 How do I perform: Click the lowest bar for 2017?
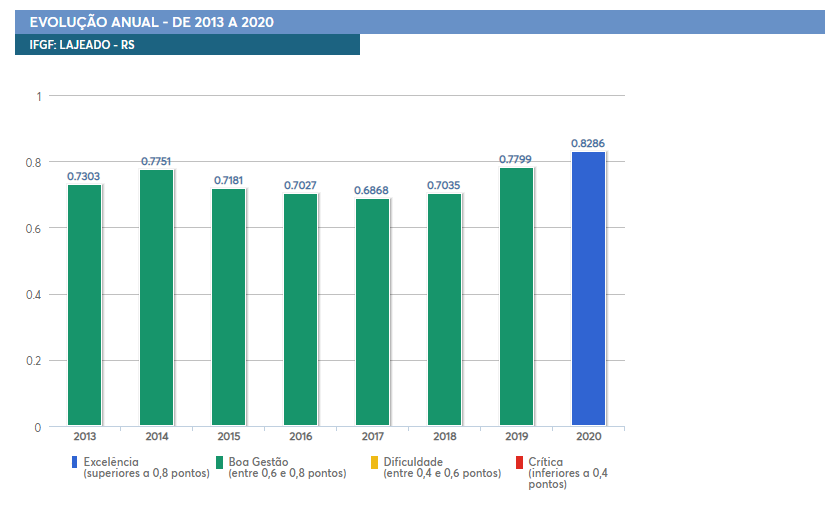click(x=372, y=312)
